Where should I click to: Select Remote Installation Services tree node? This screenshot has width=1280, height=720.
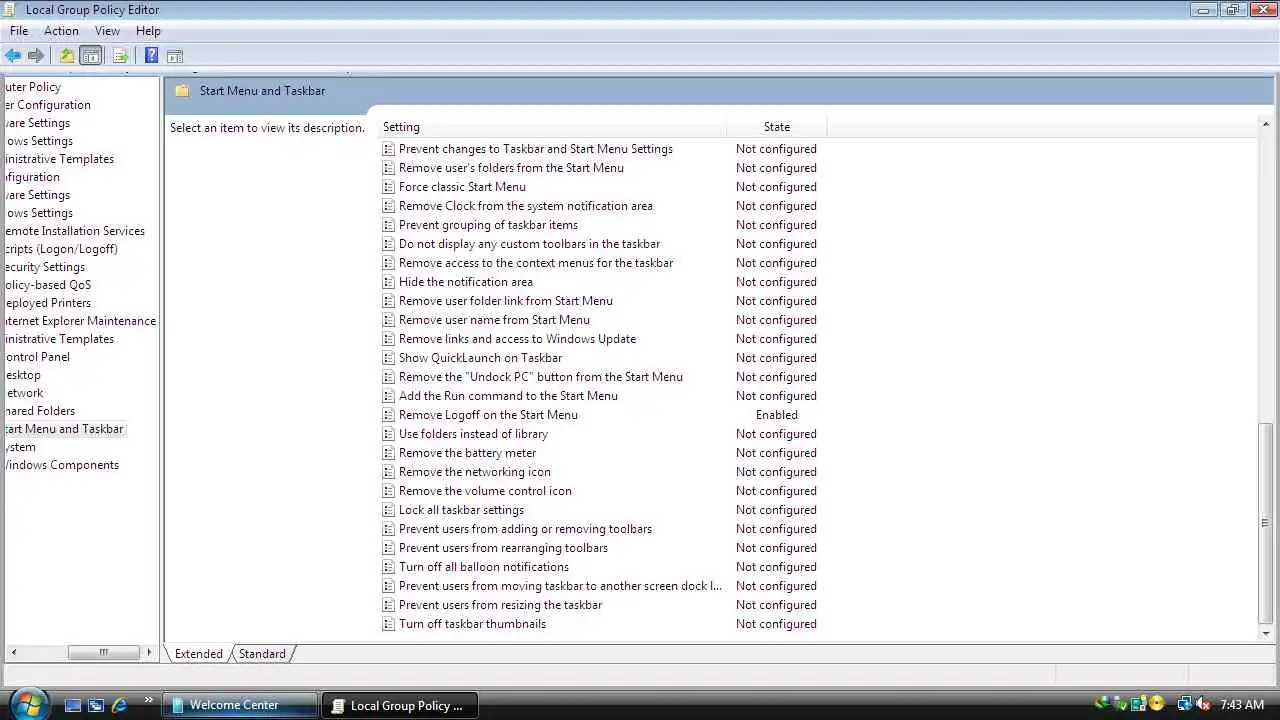pyautogui.click(x=74, y=231)
